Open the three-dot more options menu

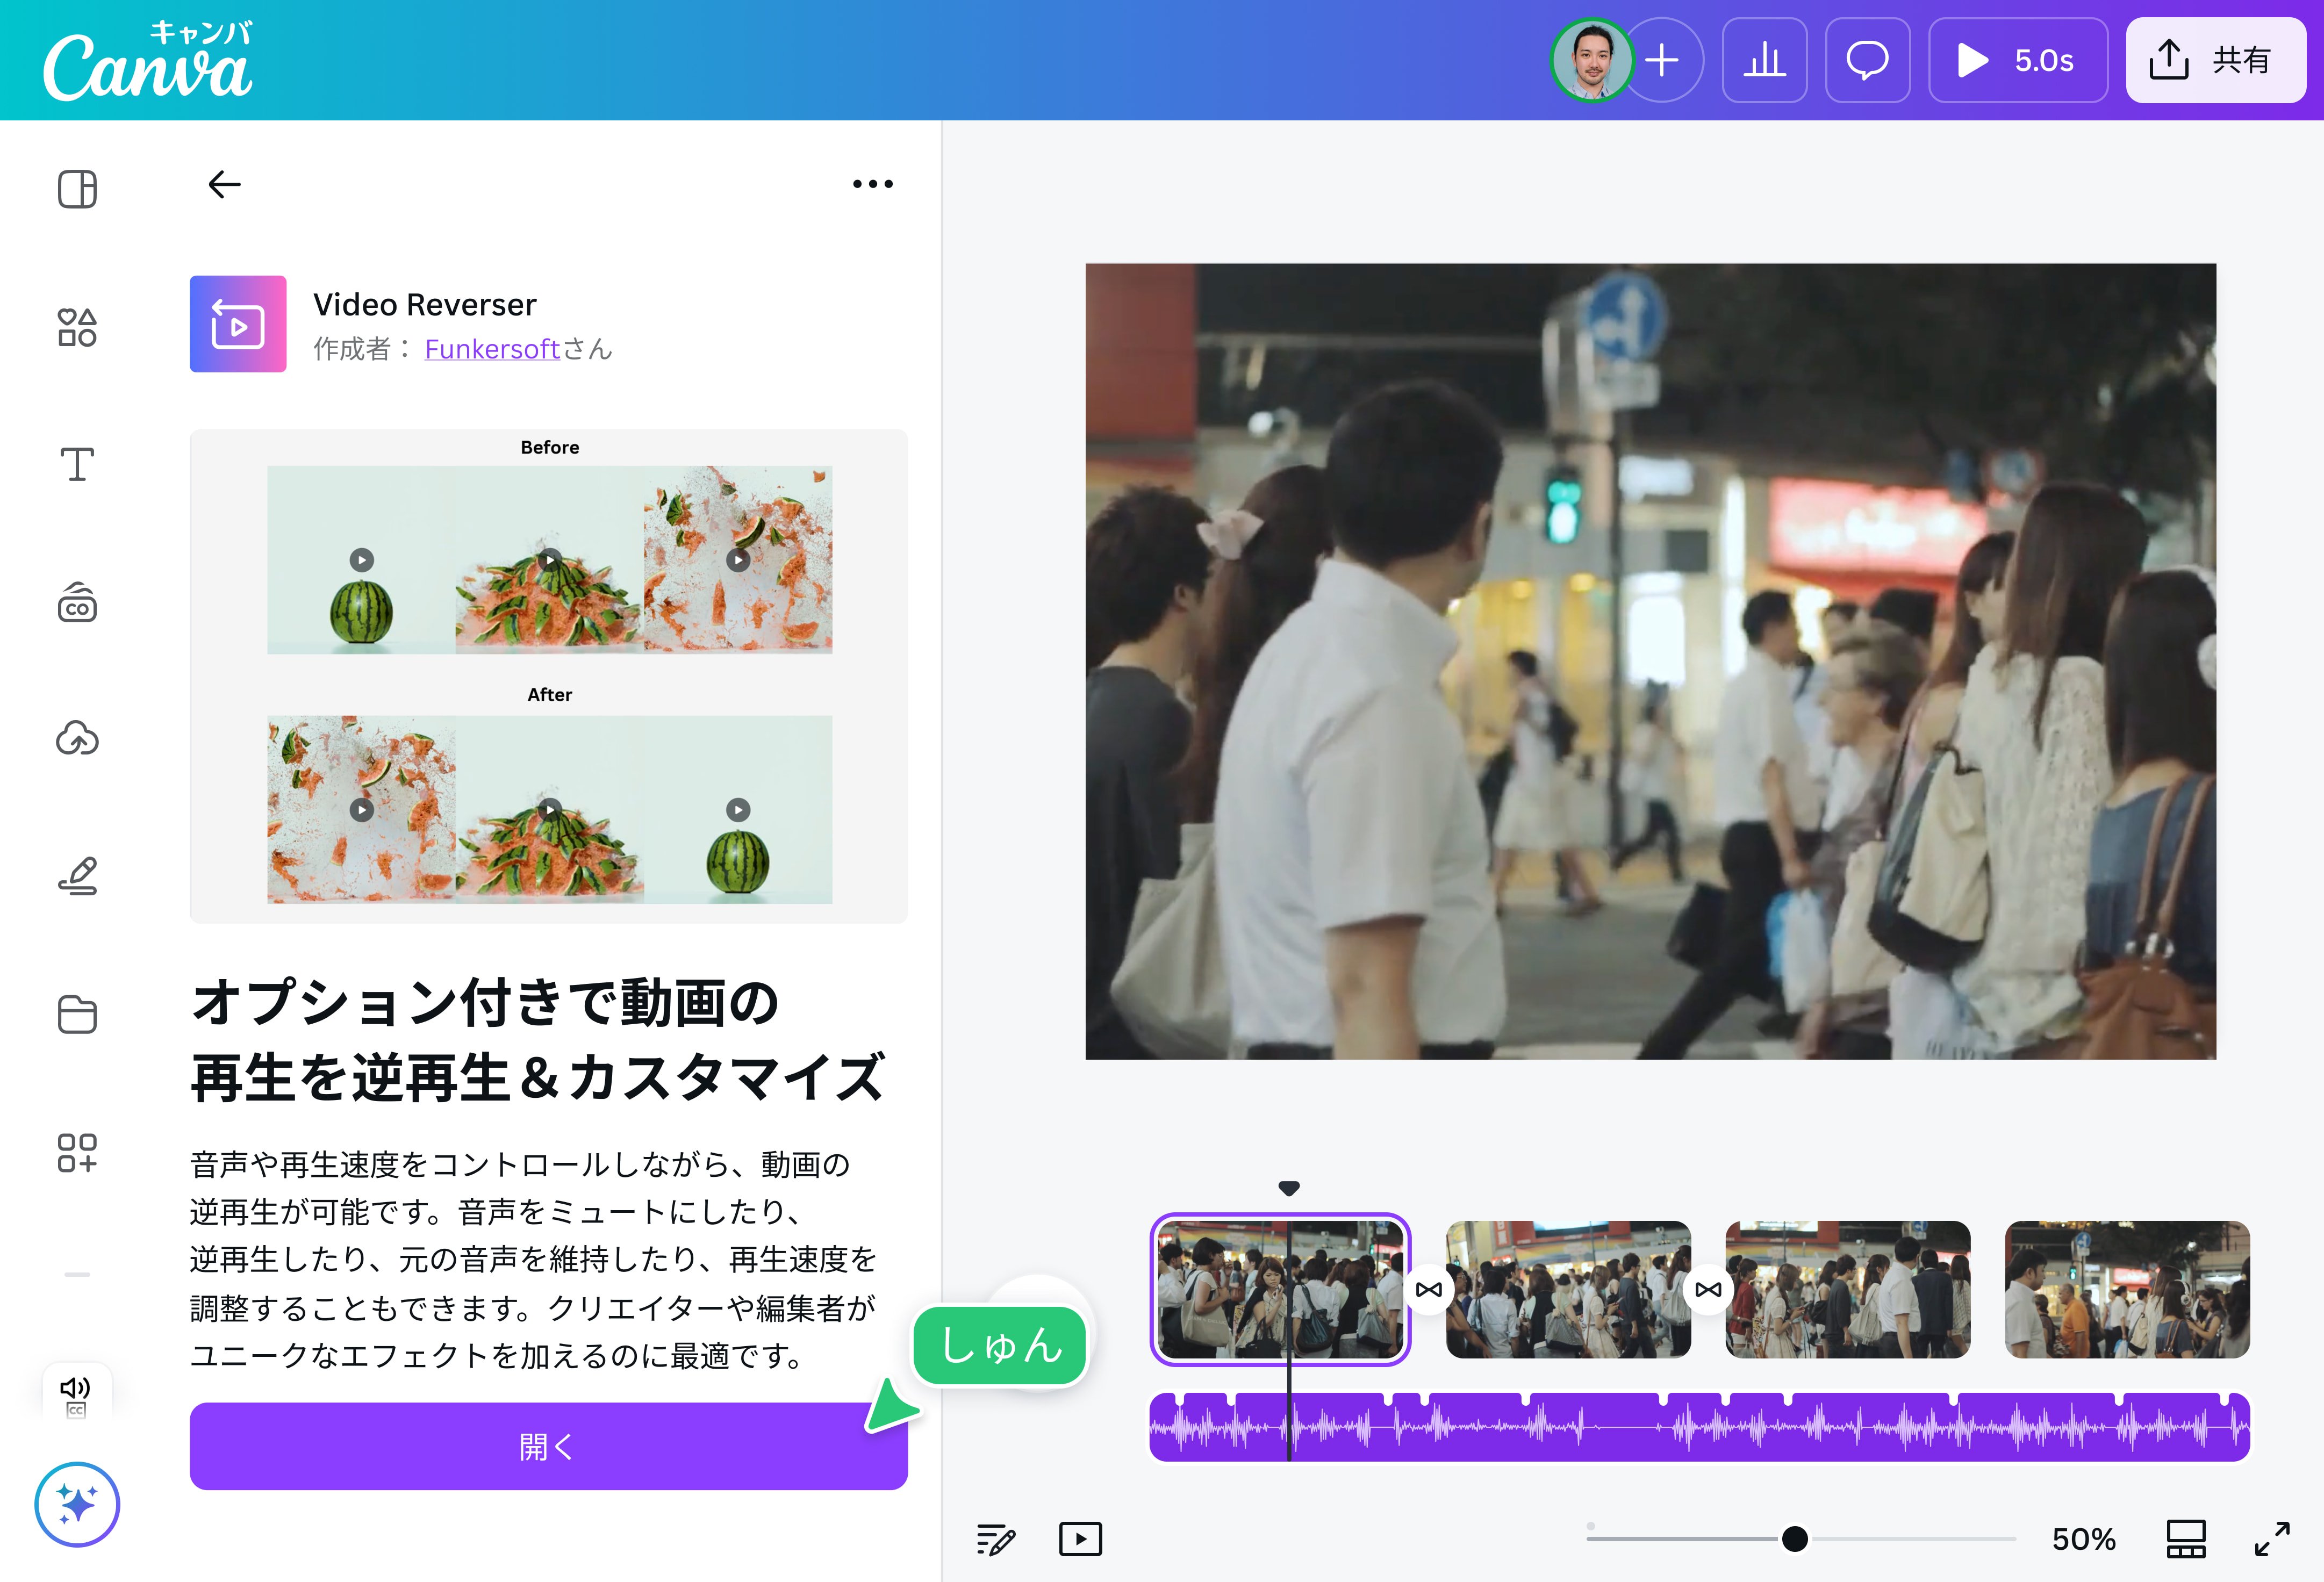[872, 184]
